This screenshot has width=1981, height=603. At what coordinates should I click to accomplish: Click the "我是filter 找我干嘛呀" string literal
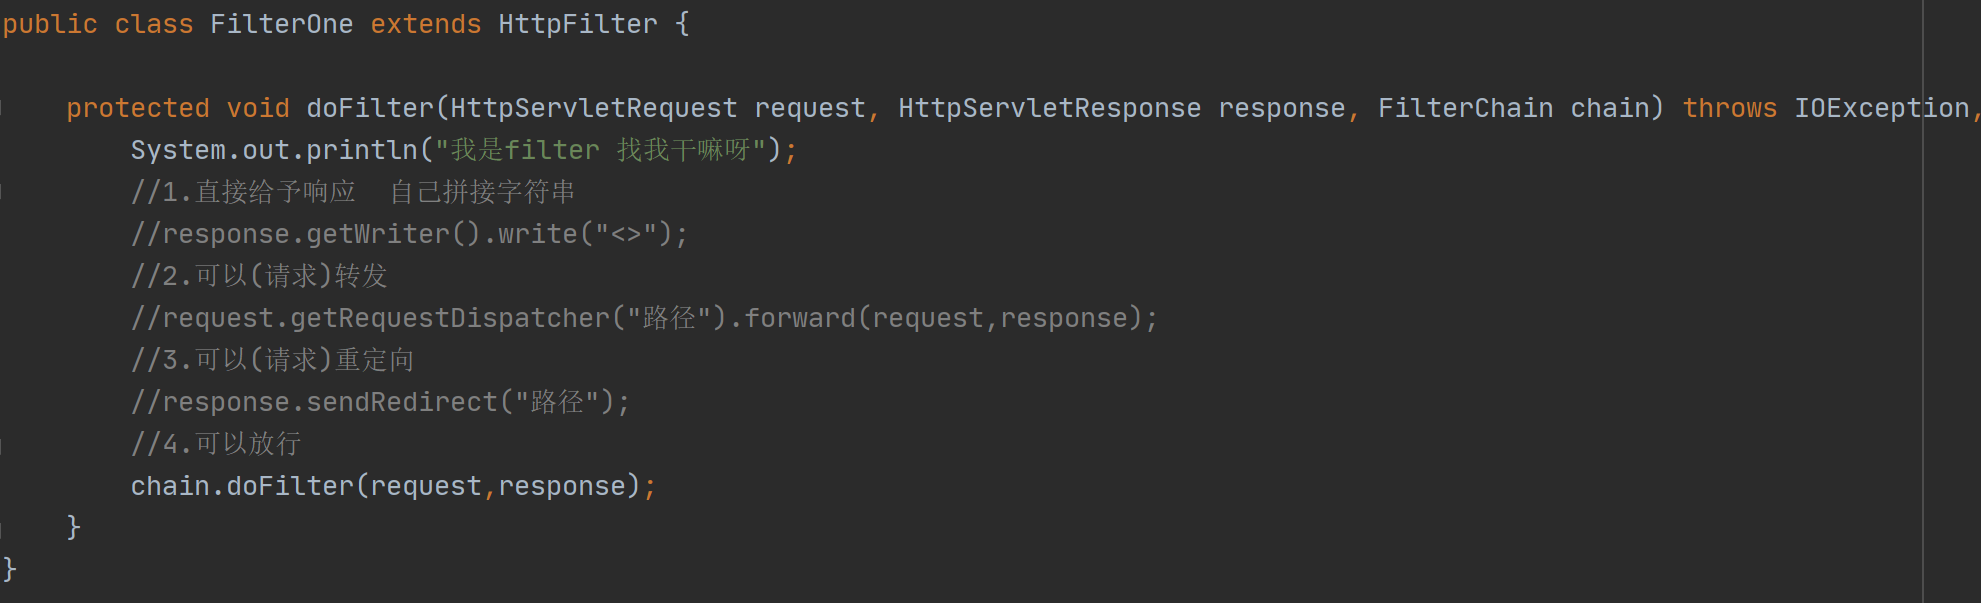click(x=600, y=150)
